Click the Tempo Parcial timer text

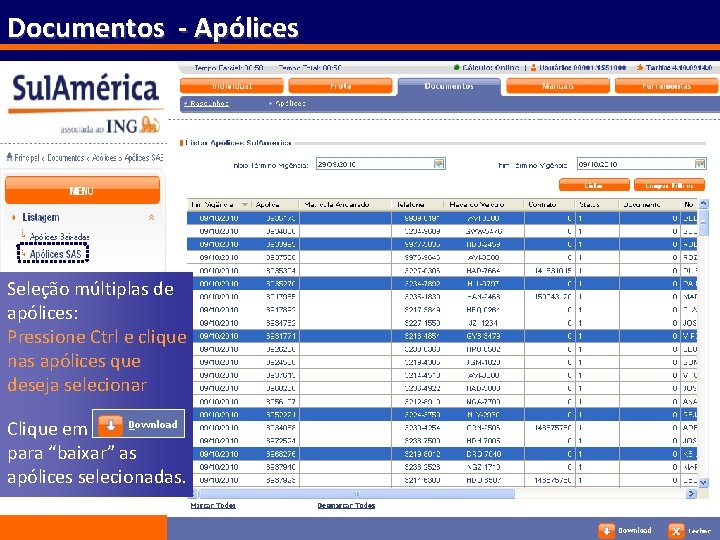click(229, 68)
